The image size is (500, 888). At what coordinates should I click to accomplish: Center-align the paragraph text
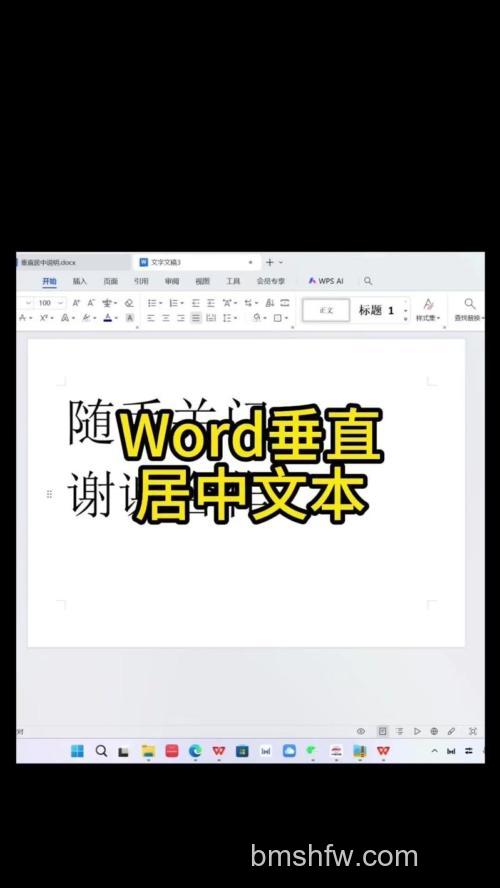[166, 318]
